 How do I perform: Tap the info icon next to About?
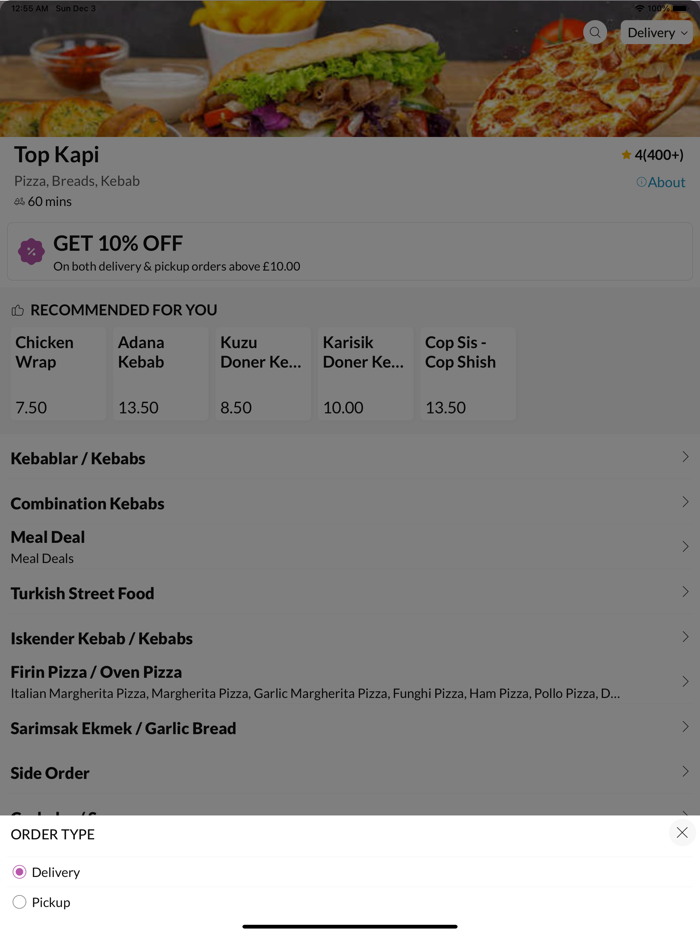640,182
